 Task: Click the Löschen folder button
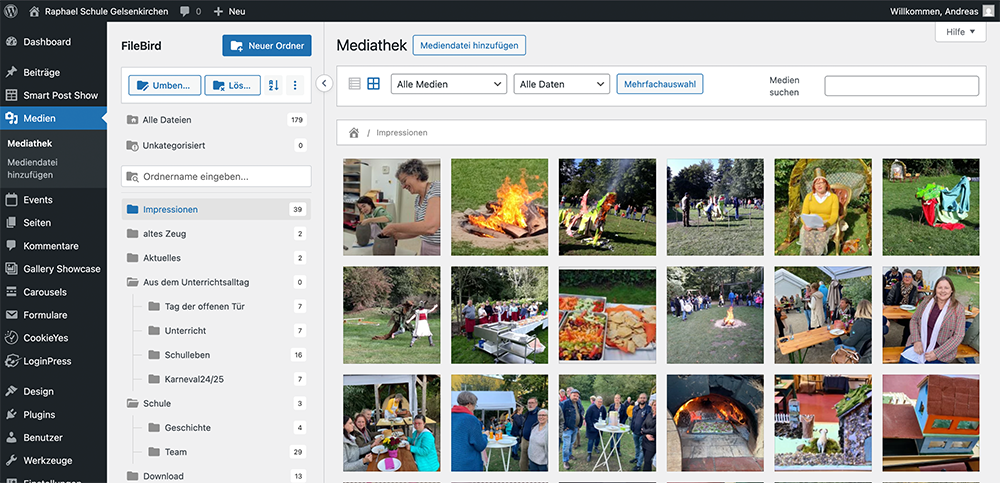pos(232,85)
